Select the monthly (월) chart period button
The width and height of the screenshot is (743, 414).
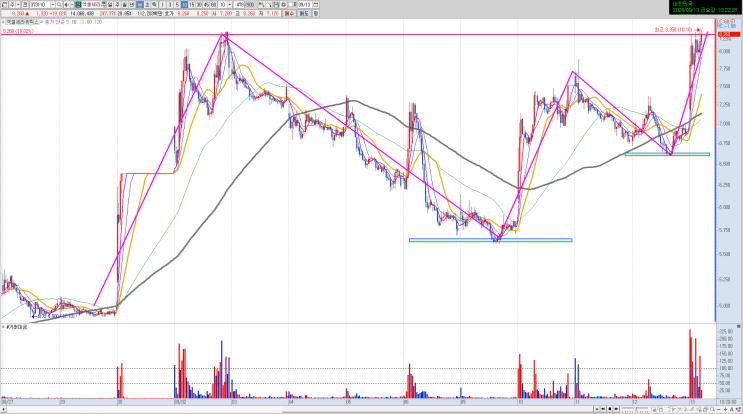[x=125, y=4]
